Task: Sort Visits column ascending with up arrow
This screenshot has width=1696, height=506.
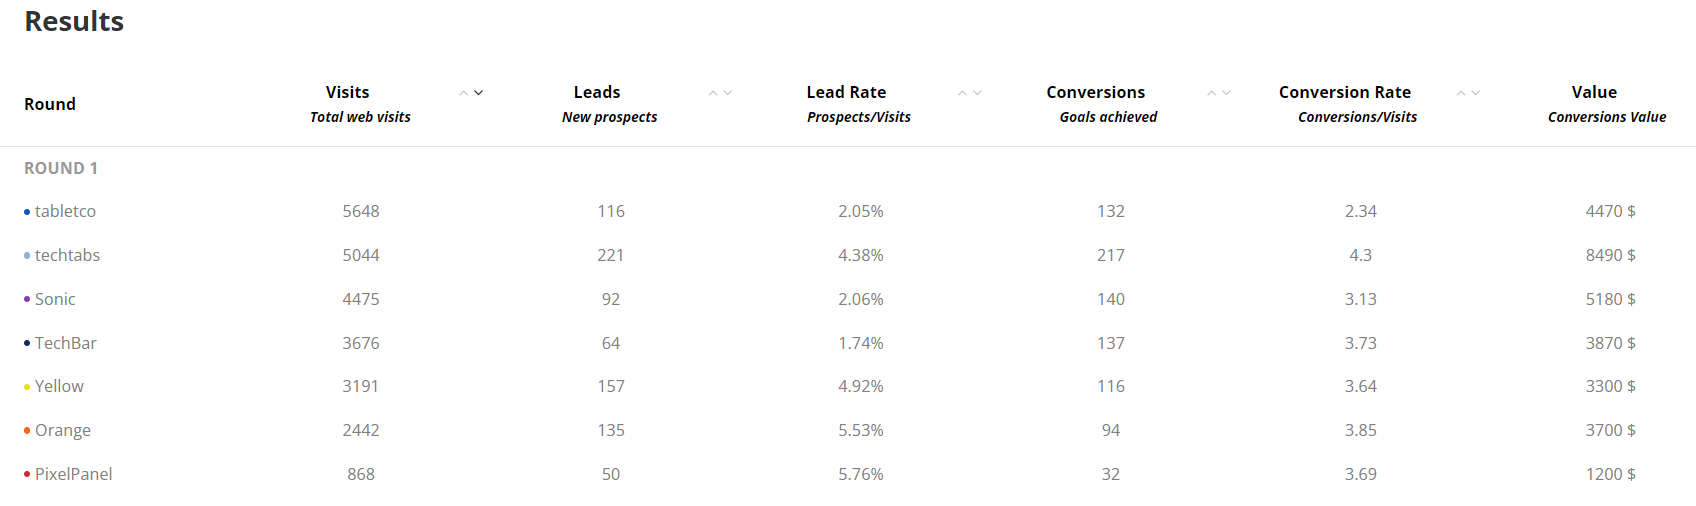Action: [464, 93]
